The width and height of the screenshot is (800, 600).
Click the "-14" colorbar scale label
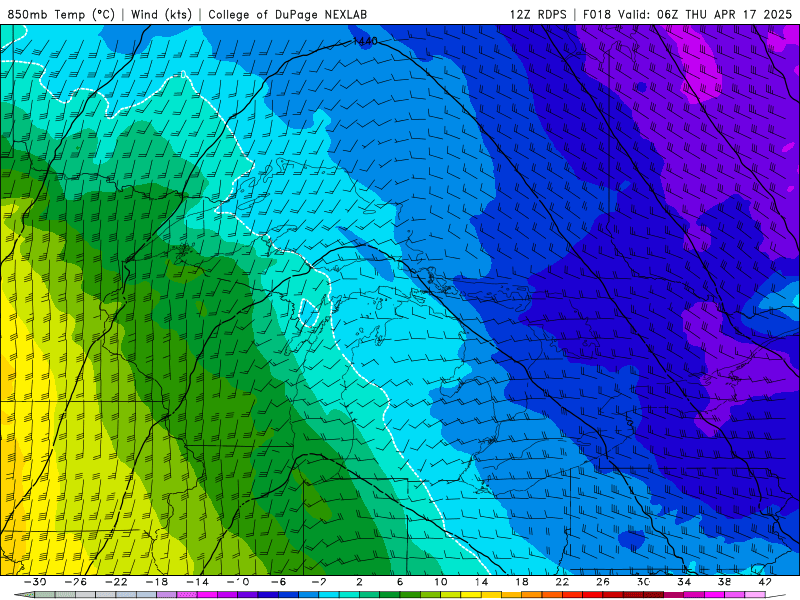pyautogui.click(x=197, y=582)
